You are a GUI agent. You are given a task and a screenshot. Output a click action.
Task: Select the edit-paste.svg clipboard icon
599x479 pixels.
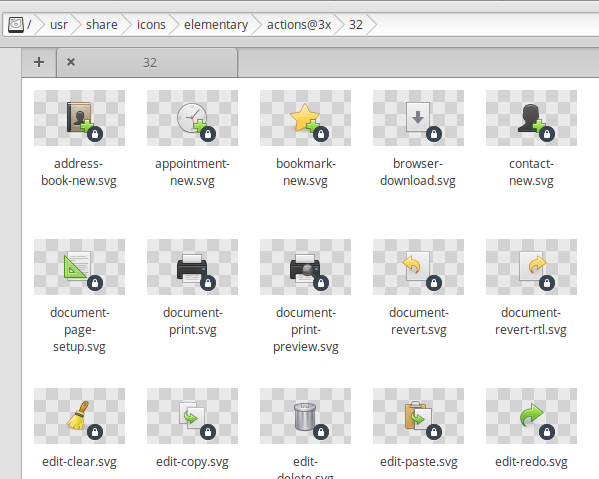click(x=418, y=416)
